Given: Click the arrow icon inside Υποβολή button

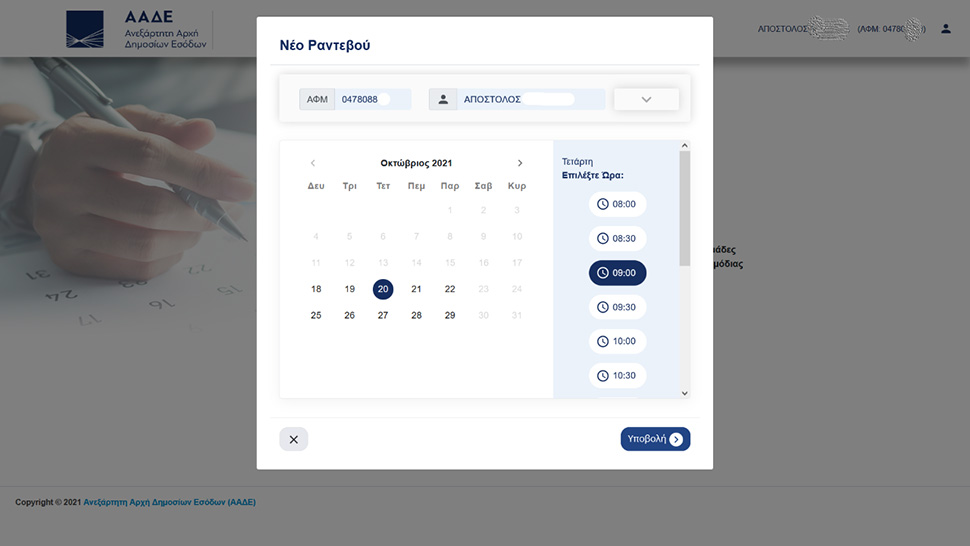Looking at the screenshot, I should tap(677, 439).
